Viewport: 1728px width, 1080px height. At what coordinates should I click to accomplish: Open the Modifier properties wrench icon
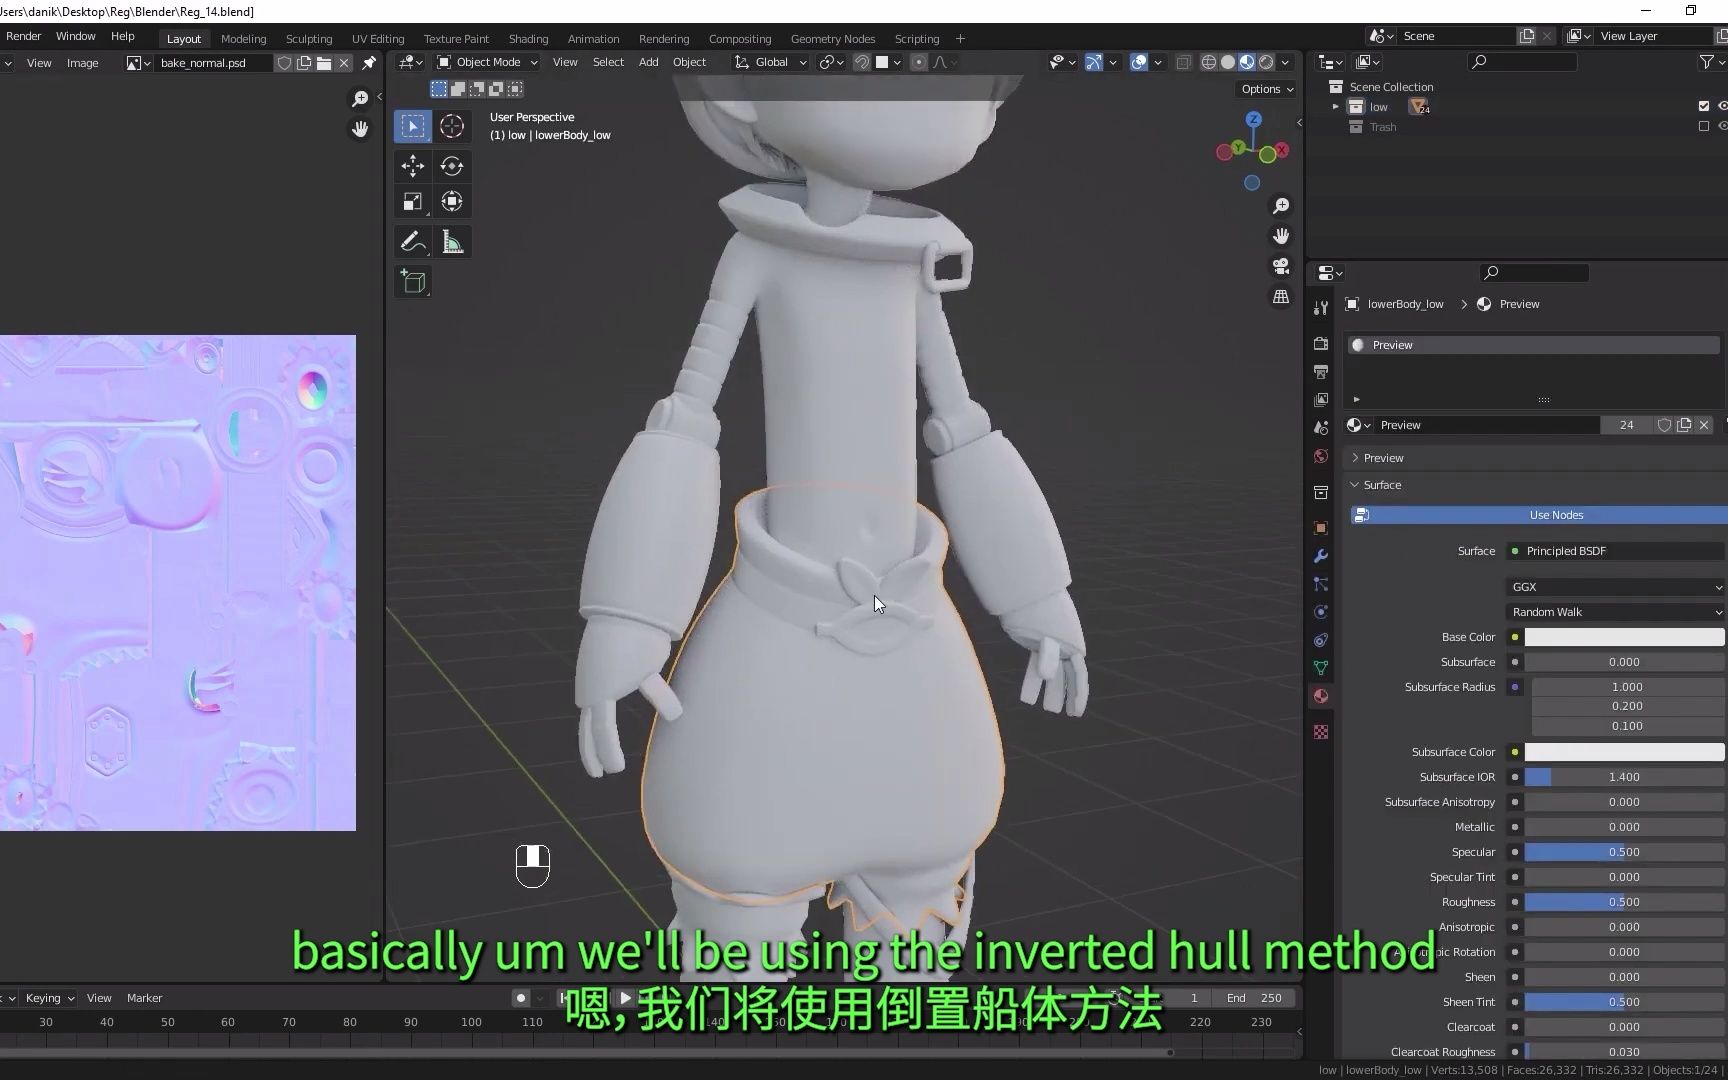tap(1320, 556)
